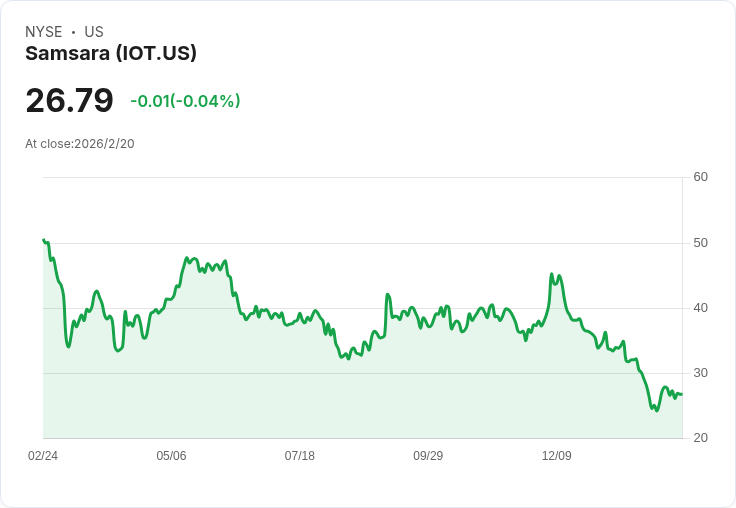Select the 02/24 date axis label
Screen dimensions: 736x508
pos(43,456)
